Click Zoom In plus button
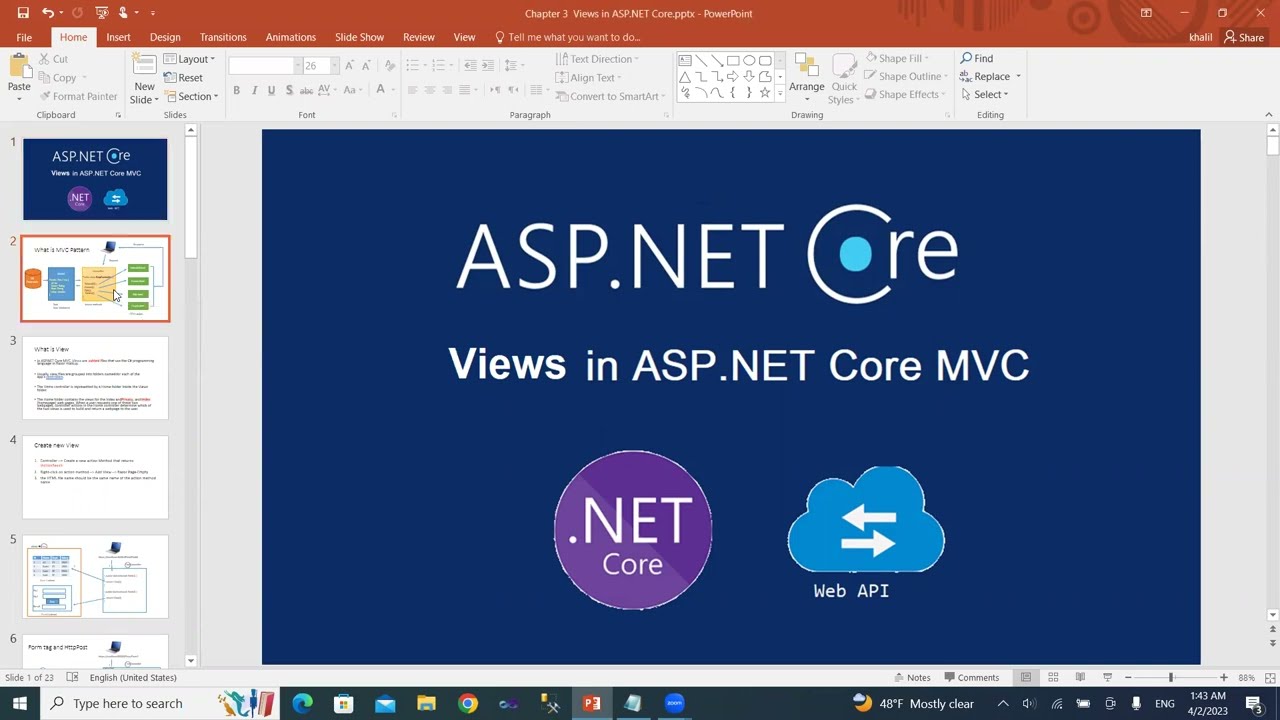The height and width of the screenshot is (720, 1280). 1223,677
